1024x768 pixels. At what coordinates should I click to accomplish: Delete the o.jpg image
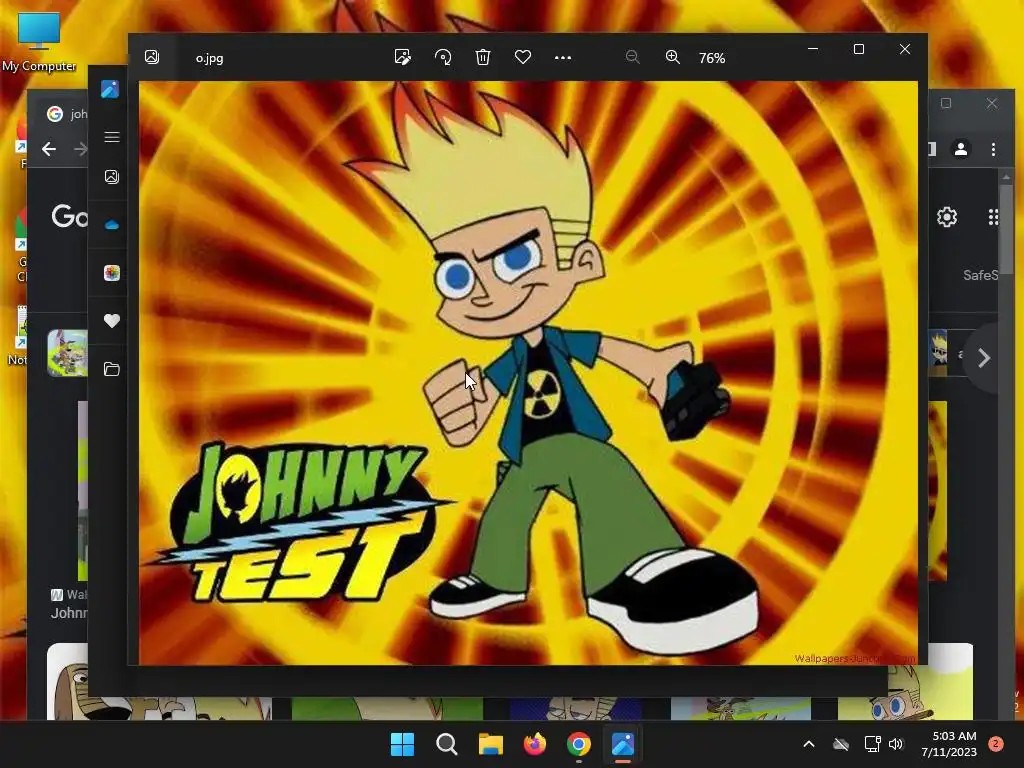[483, 57]
